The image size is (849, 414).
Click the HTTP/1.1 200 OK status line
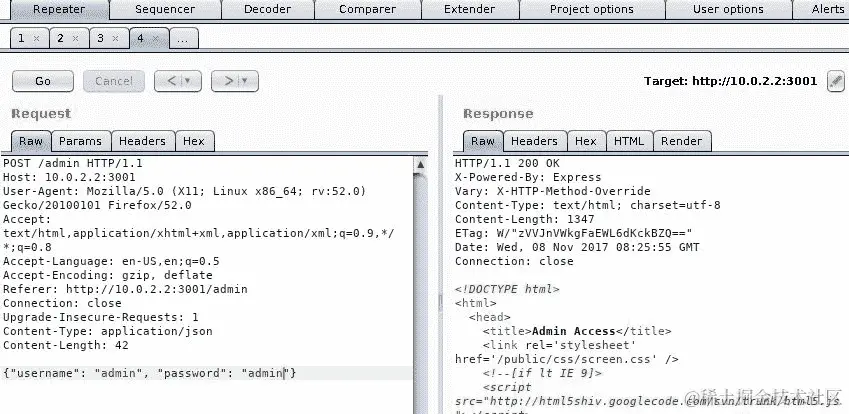click(x=507, y=163)
